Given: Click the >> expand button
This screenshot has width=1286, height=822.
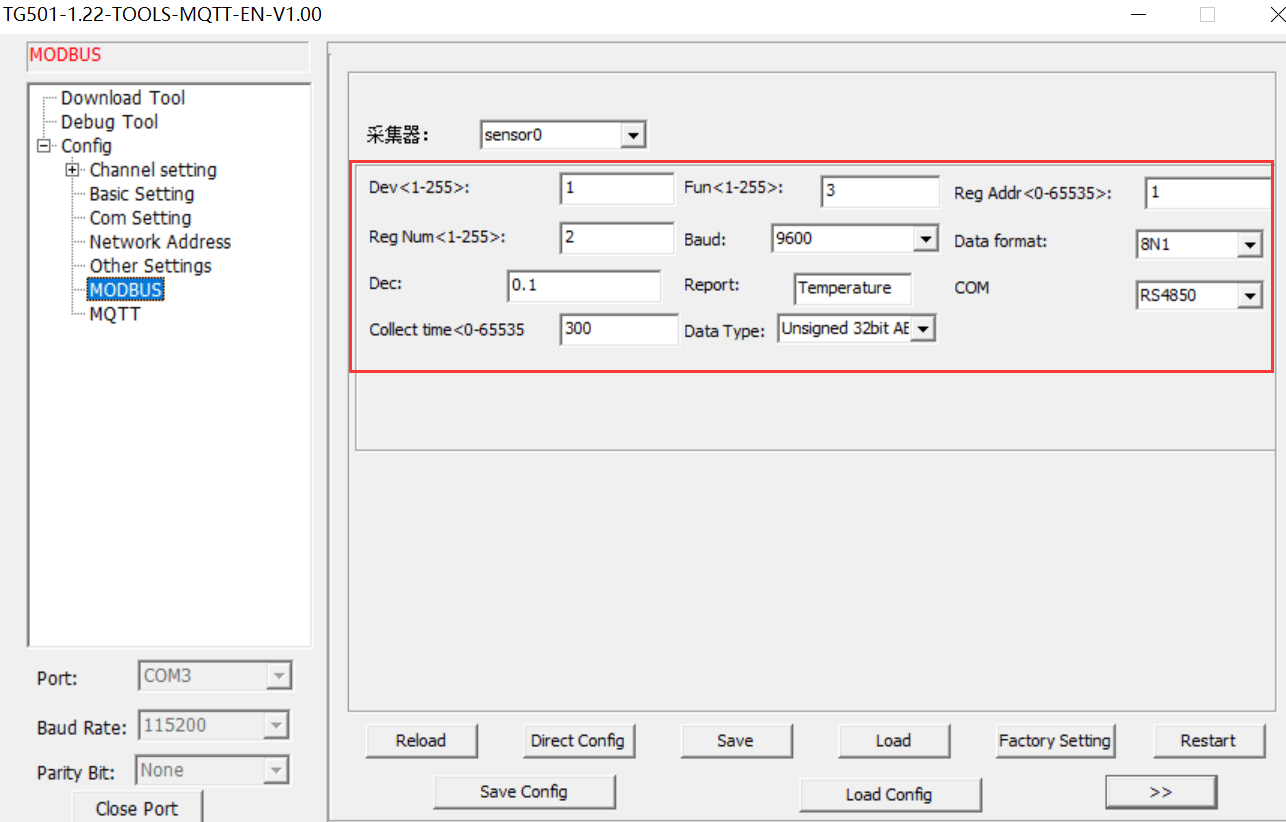Looking at the screenshot, I should pyautogui.click(x=1161, y=791).
